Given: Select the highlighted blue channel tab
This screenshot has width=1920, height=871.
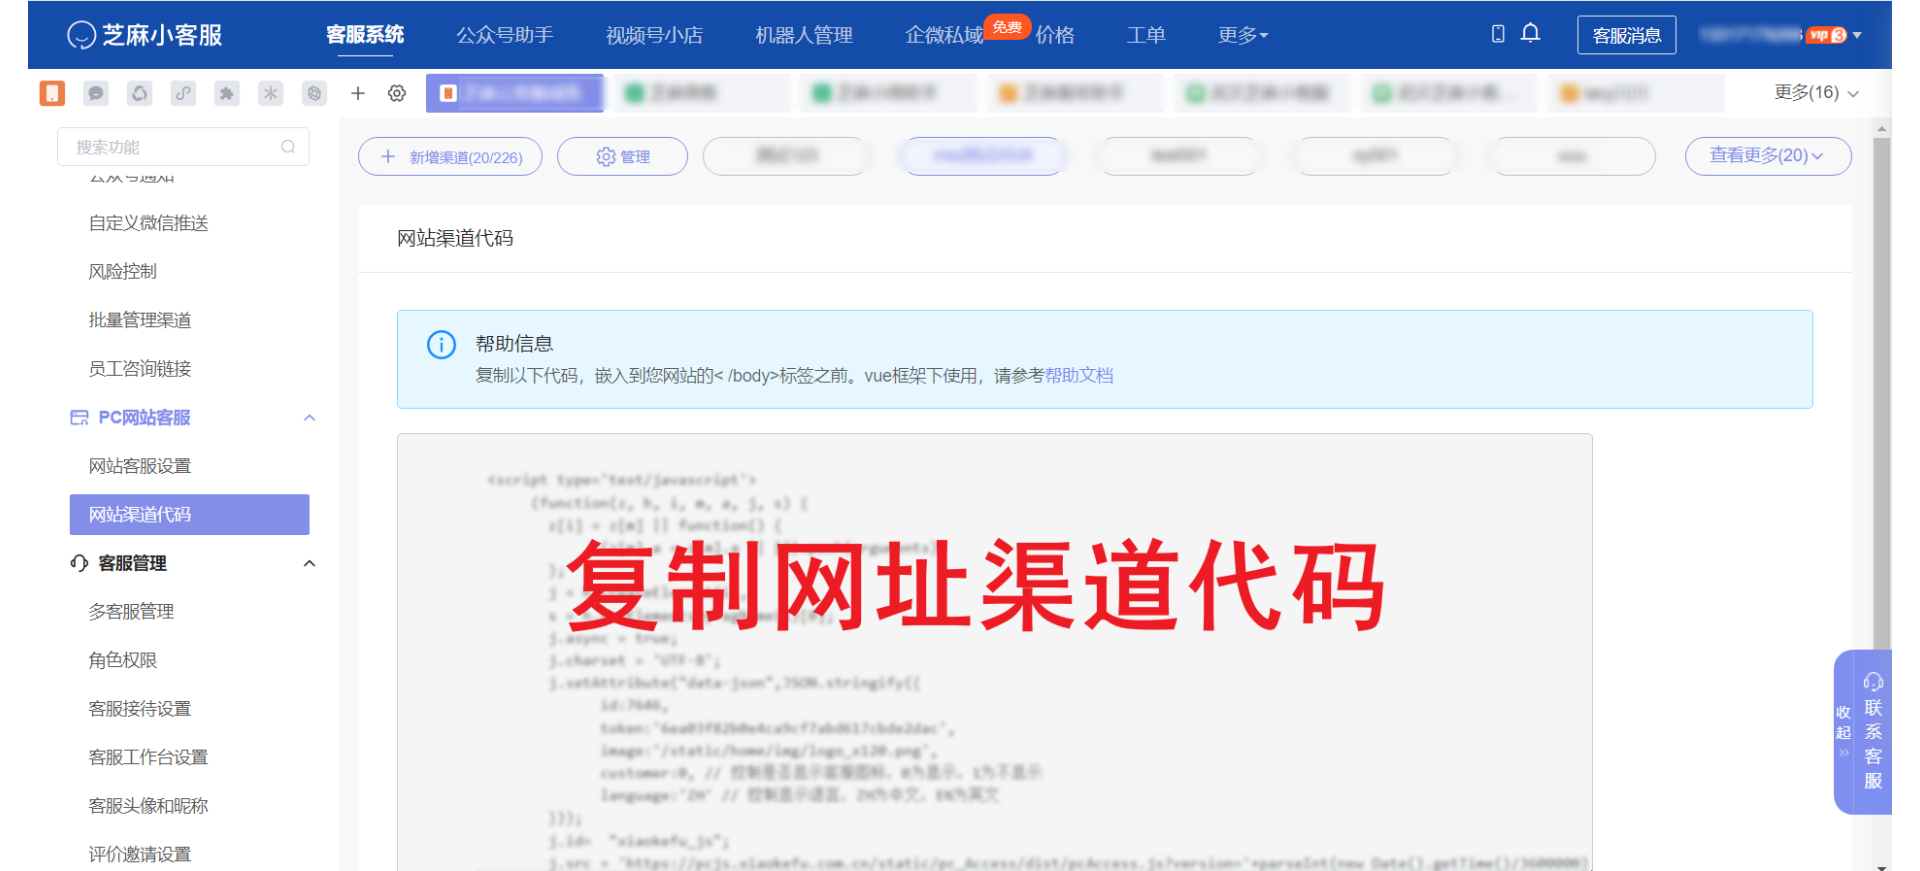Looking at the screenshot, I should (984, 156).
